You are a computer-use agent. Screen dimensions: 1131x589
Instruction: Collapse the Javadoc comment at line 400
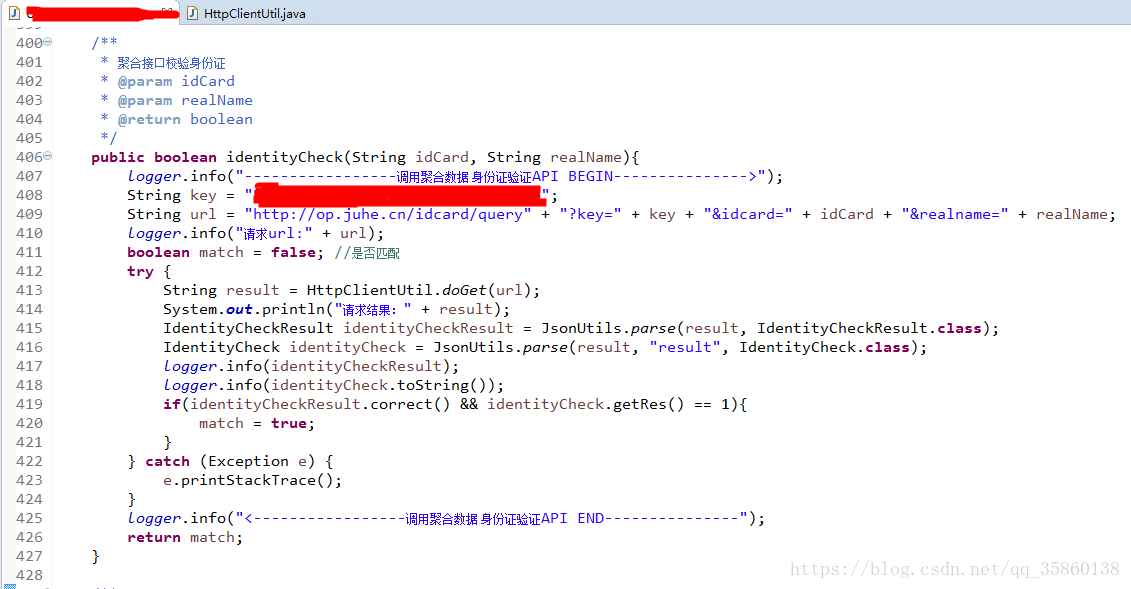tap(48, 42)
